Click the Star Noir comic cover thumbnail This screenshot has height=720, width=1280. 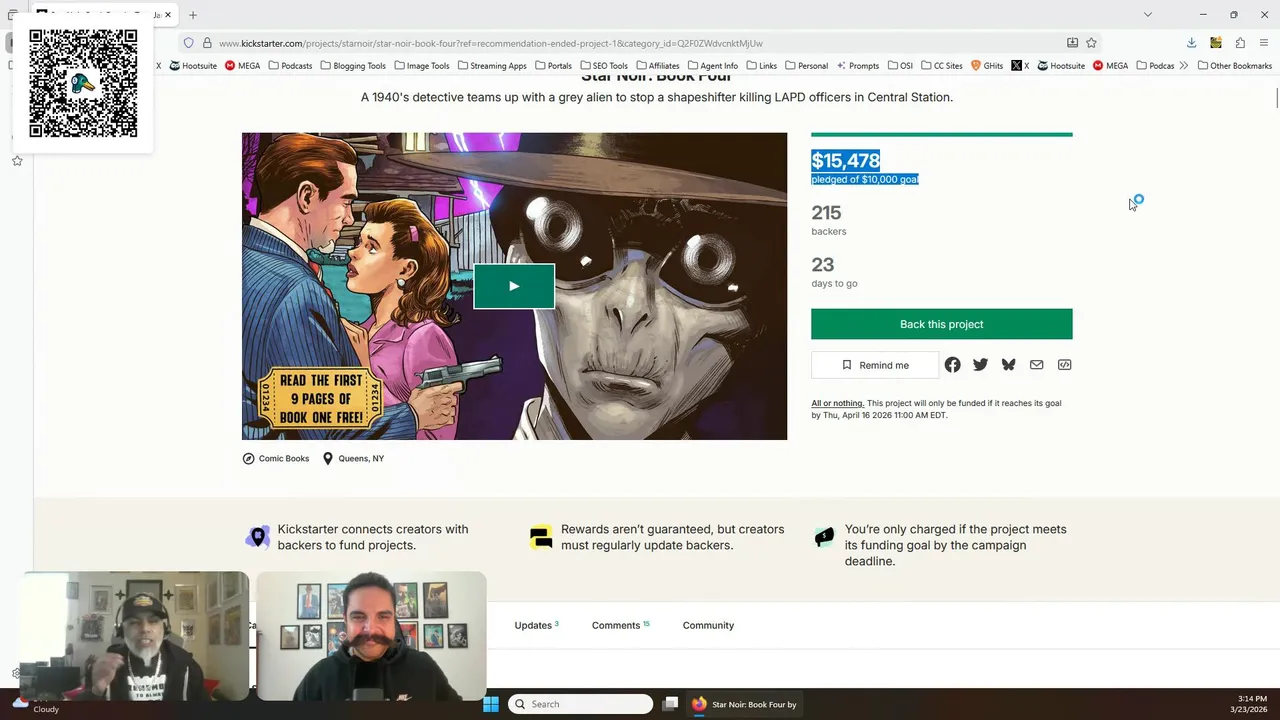[x=514, y=286]
